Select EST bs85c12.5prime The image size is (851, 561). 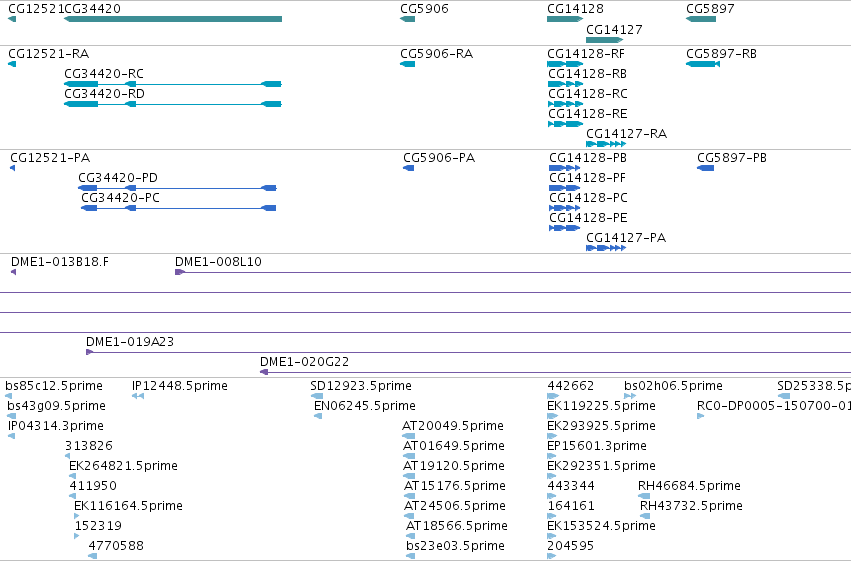(x=8, y=396)
